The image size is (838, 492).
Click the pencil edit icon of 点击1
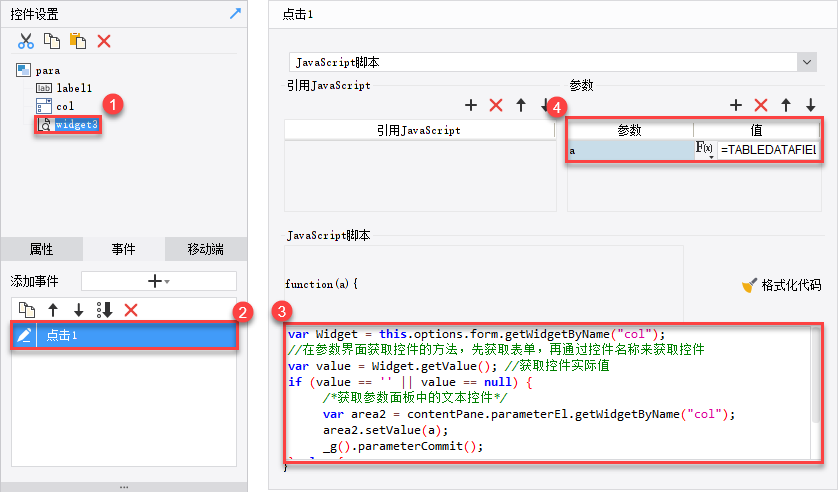[x=24, y=335]
